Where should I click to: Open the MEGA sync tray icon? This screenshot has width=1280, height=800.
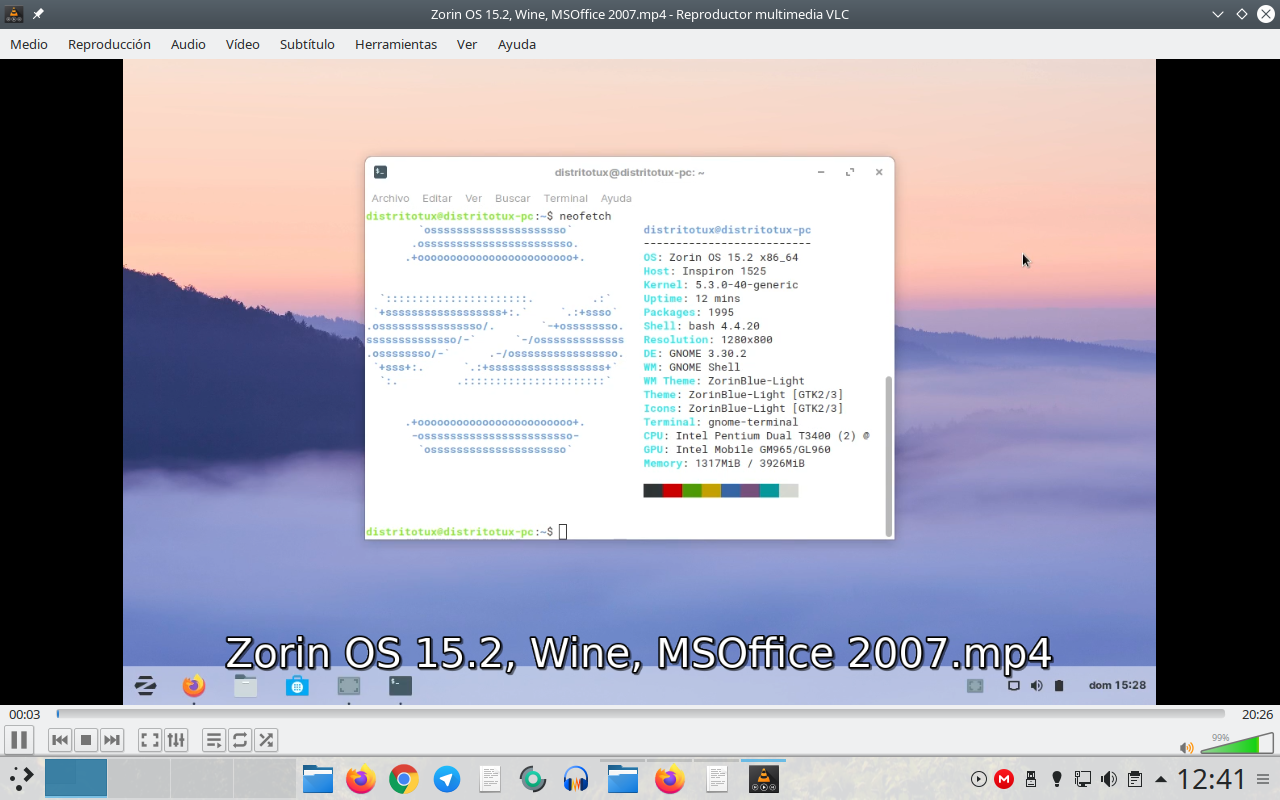pos(1004,779)
